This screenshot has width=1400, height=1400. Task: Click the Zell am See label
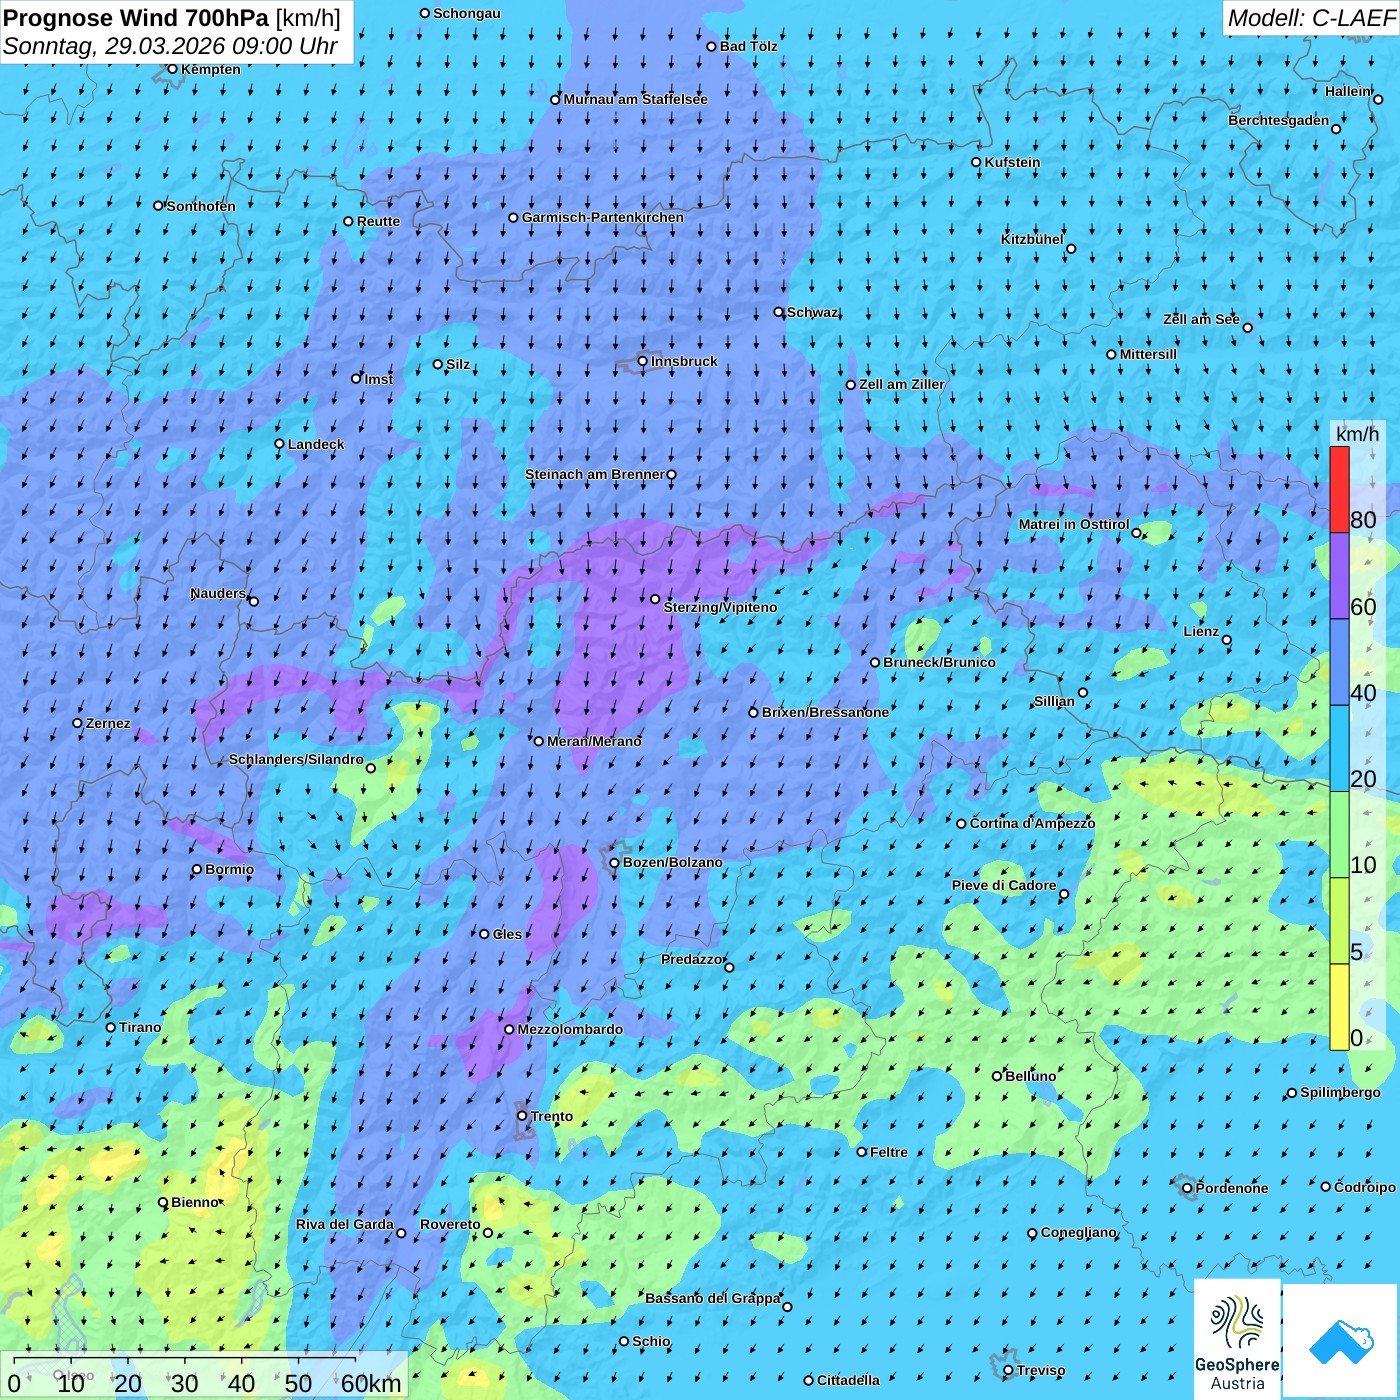point(1201,319)
